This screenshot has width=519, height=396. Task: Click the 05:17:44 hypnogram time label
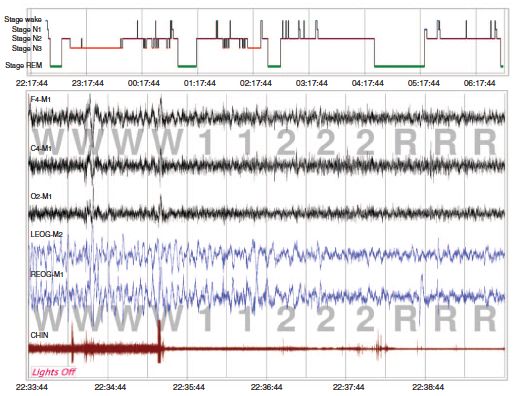click(424, 83)
